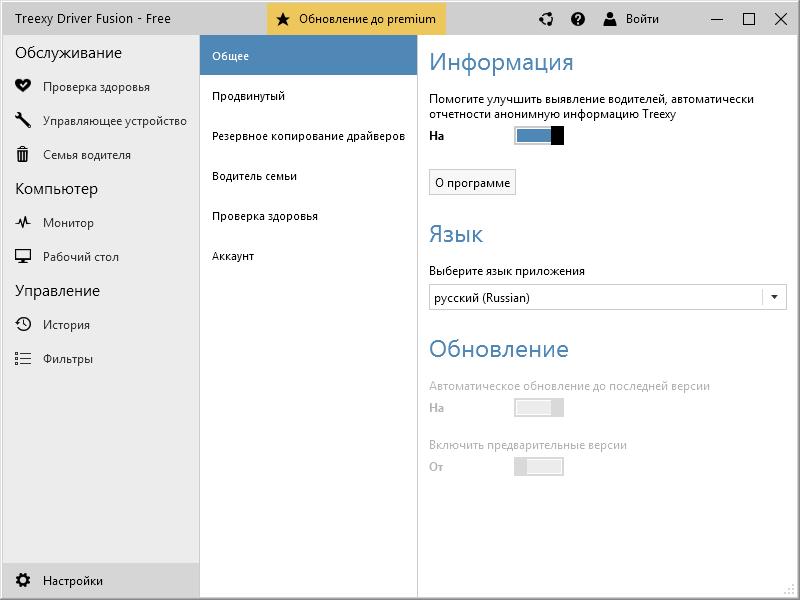
Task: Switch to the Продвинутый settings tab
Action: (308, 96)
